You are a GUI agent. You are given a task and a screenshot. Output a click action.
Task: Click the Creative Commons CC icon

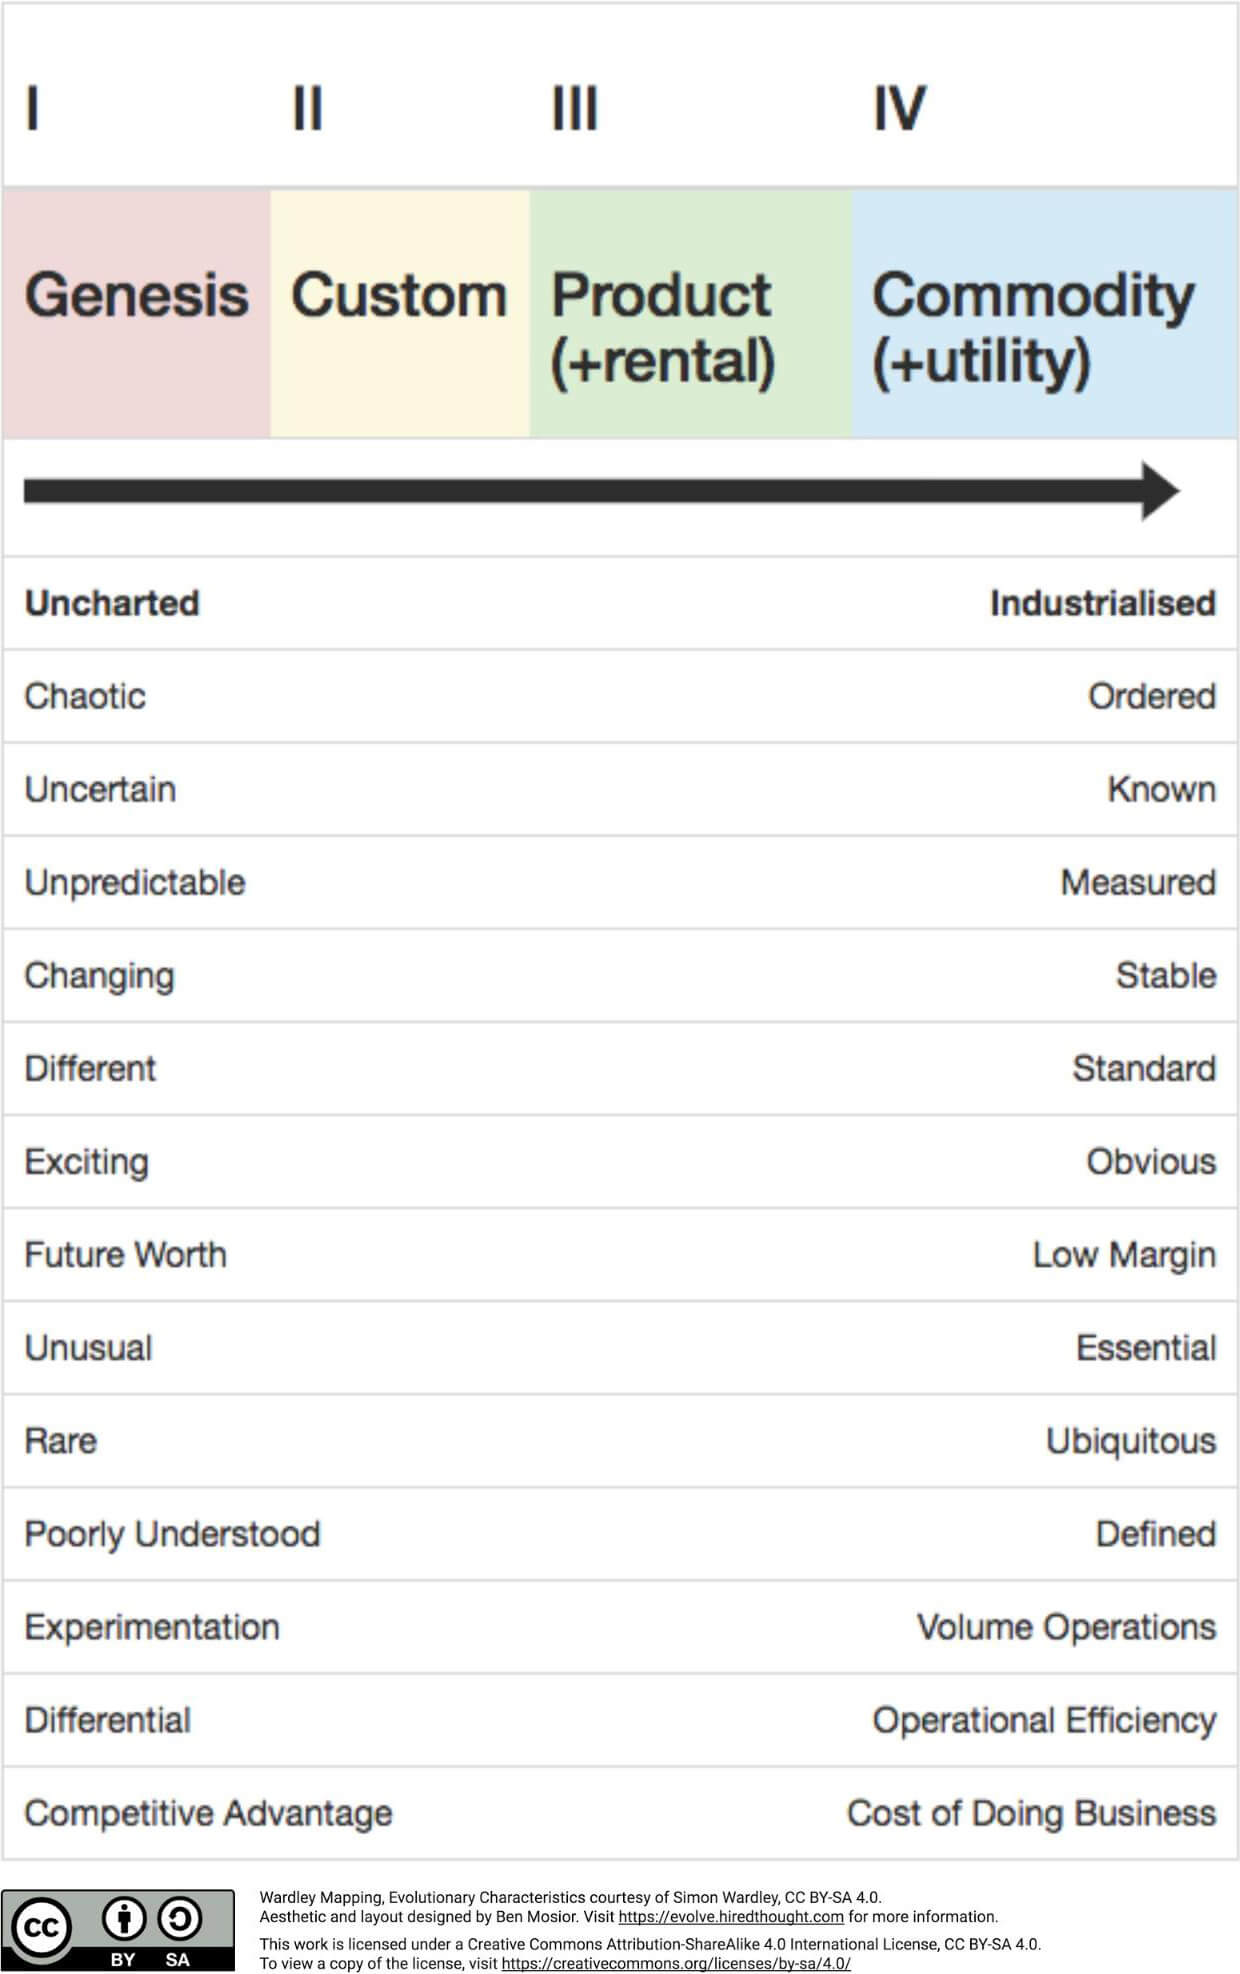pyautogui.click(x=41, y=1926)
